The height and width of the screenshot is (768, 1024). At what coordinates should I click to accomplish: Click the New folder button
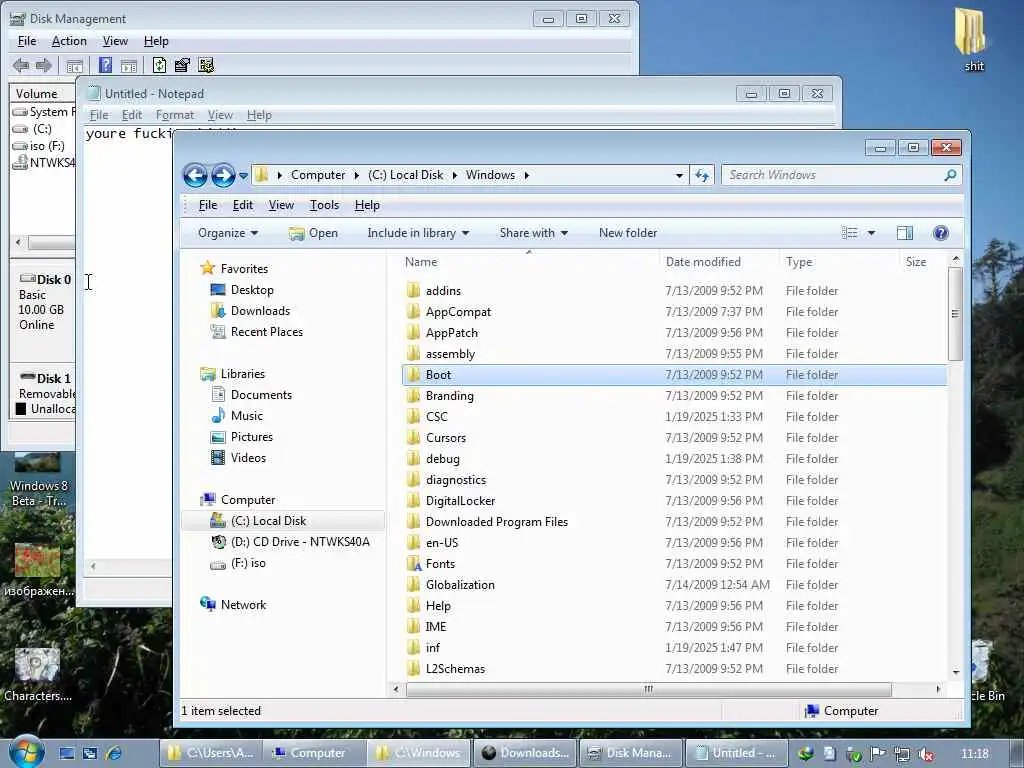[x=628, y=233]
